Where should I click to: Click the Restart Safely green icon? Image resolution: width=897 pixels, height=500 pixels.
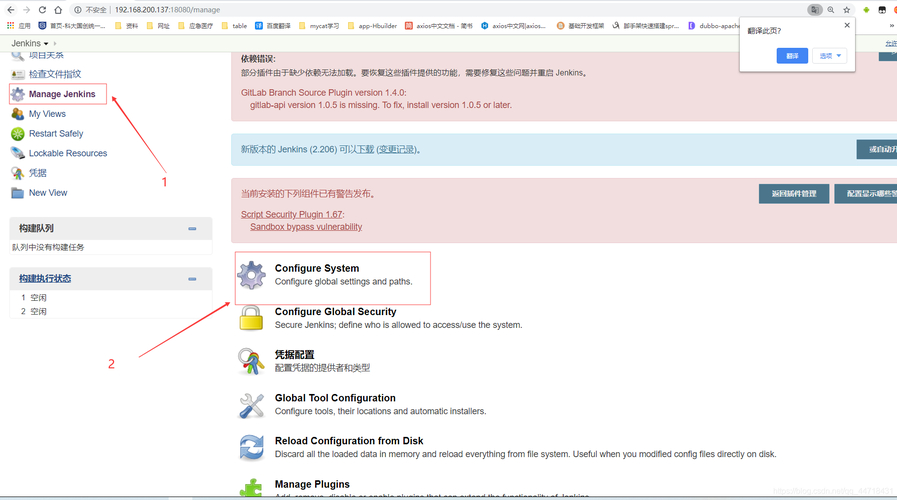pyautogui.click(x=18, y=133)
